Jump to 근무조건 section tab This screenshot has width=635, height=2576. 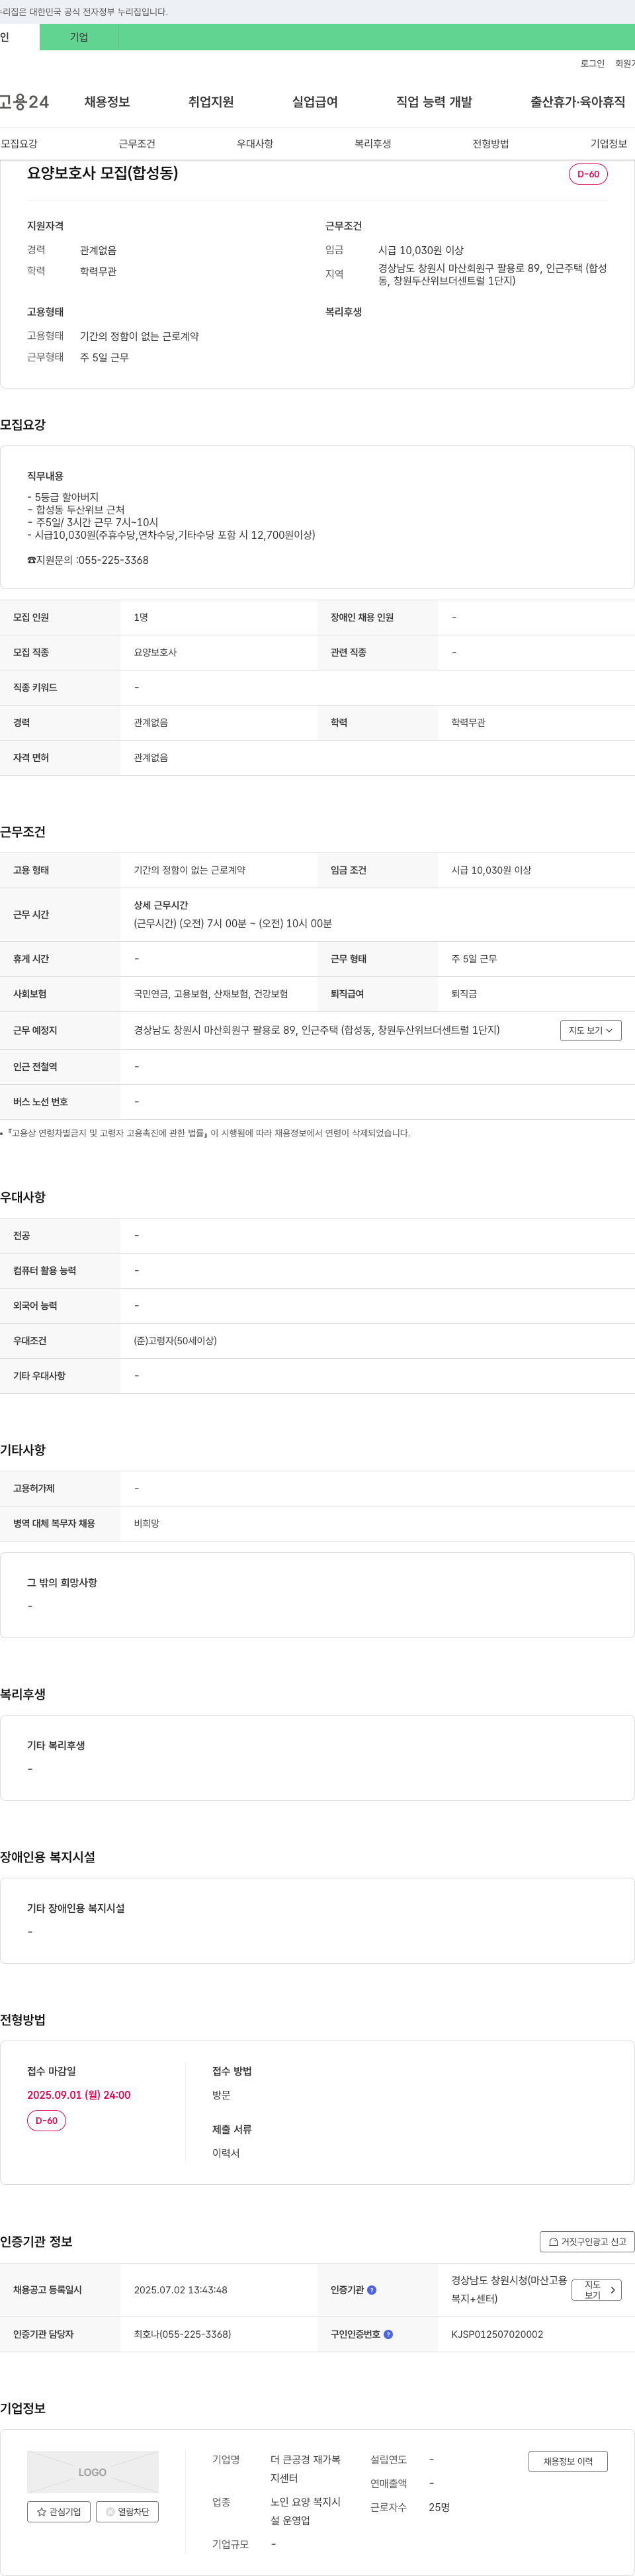[137, 144]
